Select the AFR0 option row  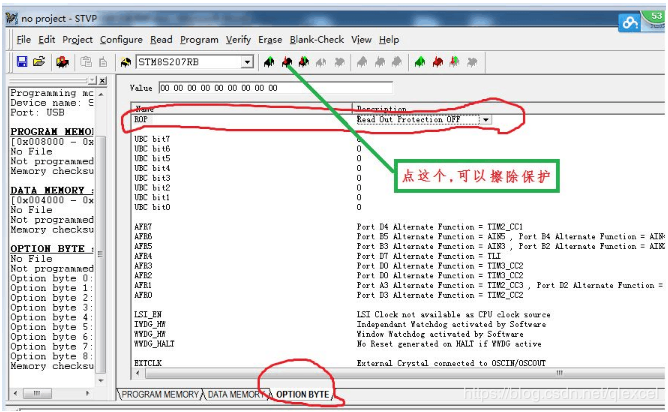pyautogui.click(x=143, y=295)
